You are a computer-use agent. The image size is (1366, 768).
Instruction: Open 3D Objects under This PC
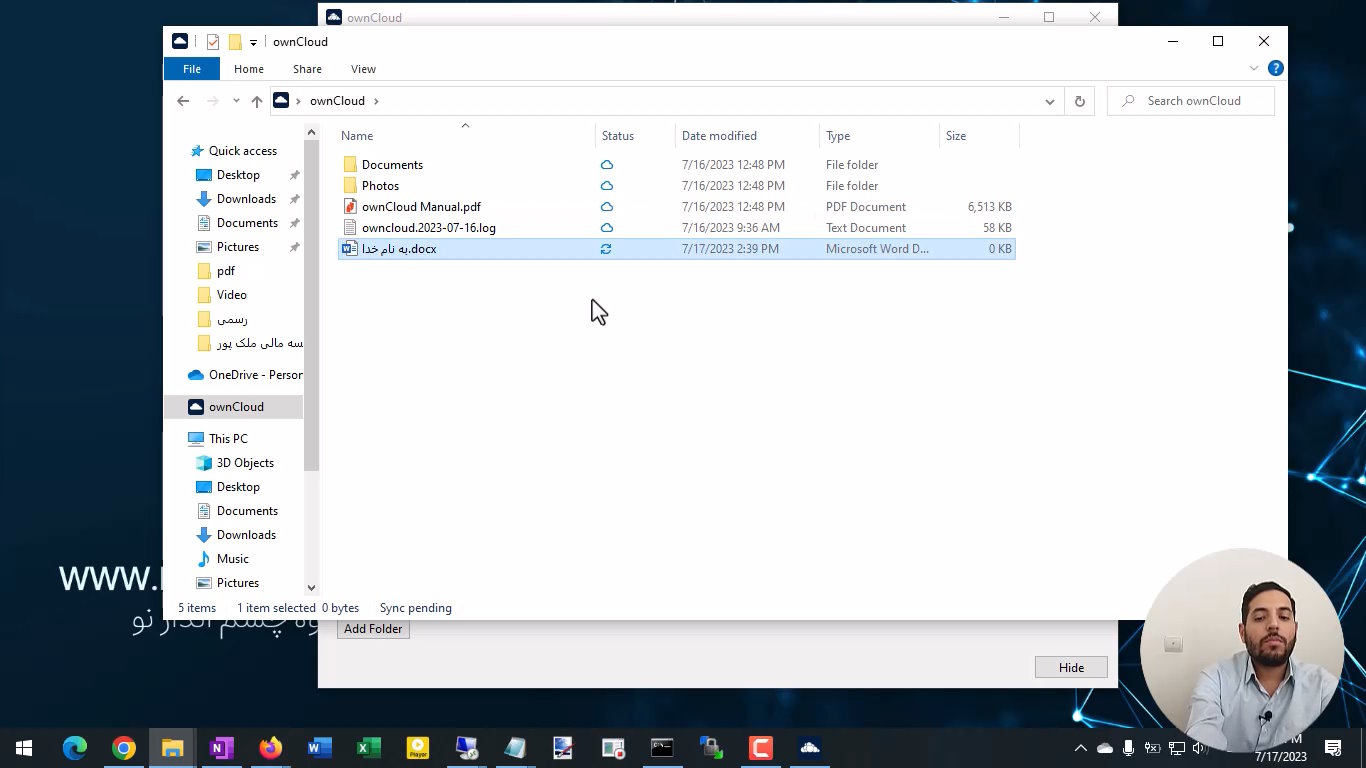pyautogui.click(x=245, y=463)
